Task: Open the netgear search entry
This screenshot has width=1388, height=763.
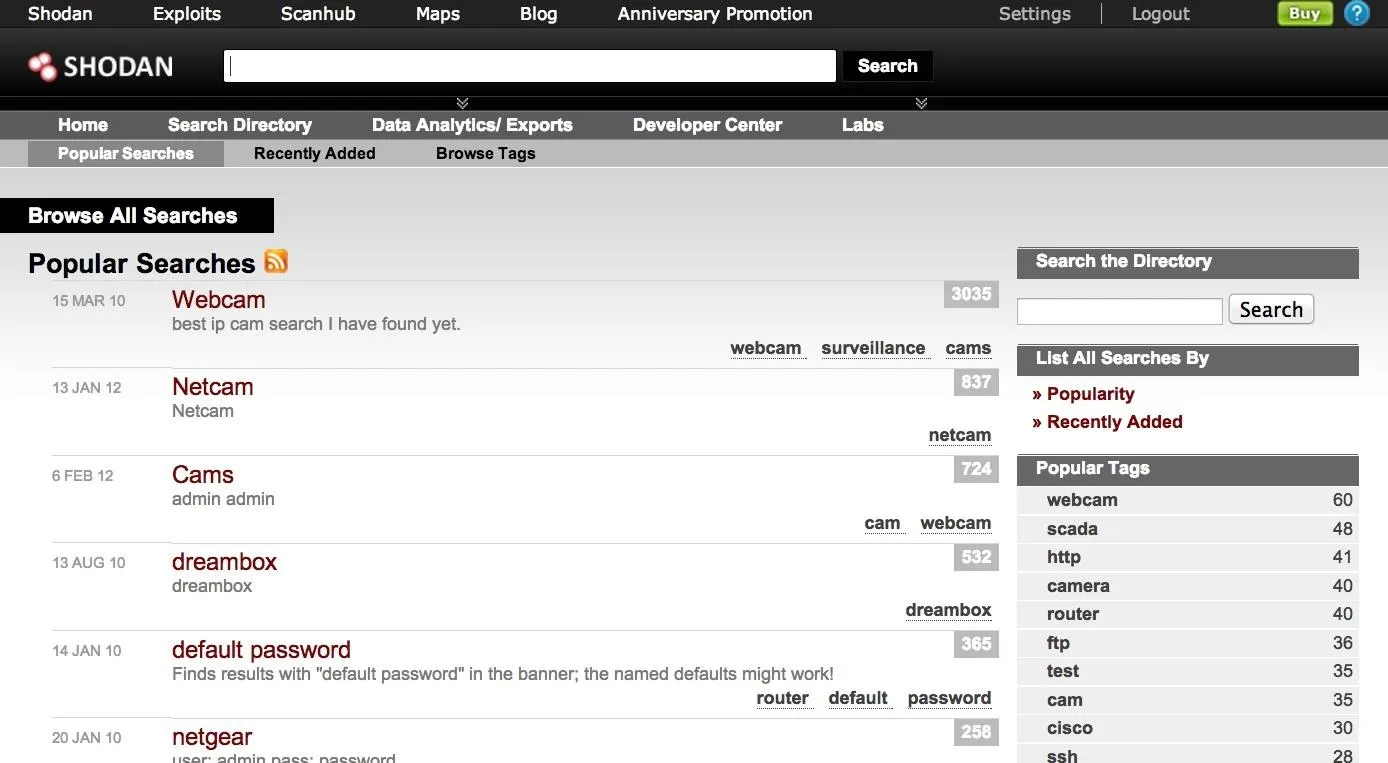Action: click(212, 737)
